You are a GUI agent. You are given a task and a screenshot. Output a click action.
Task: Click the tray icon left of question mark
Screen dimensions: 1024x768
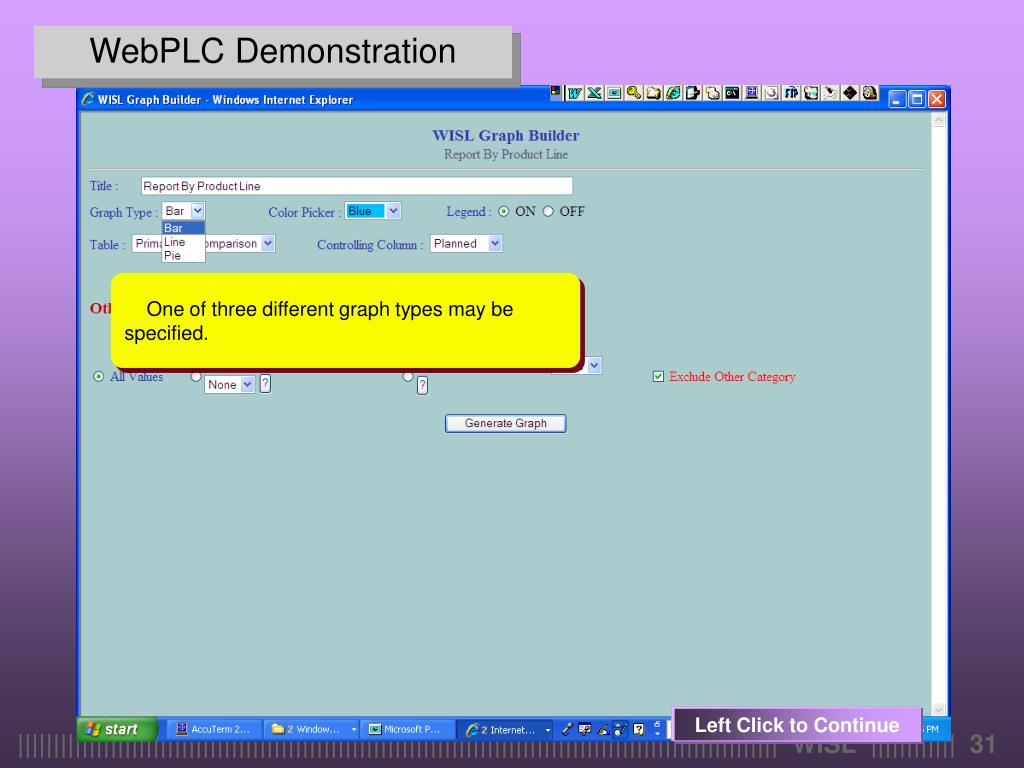pos(620,729)
